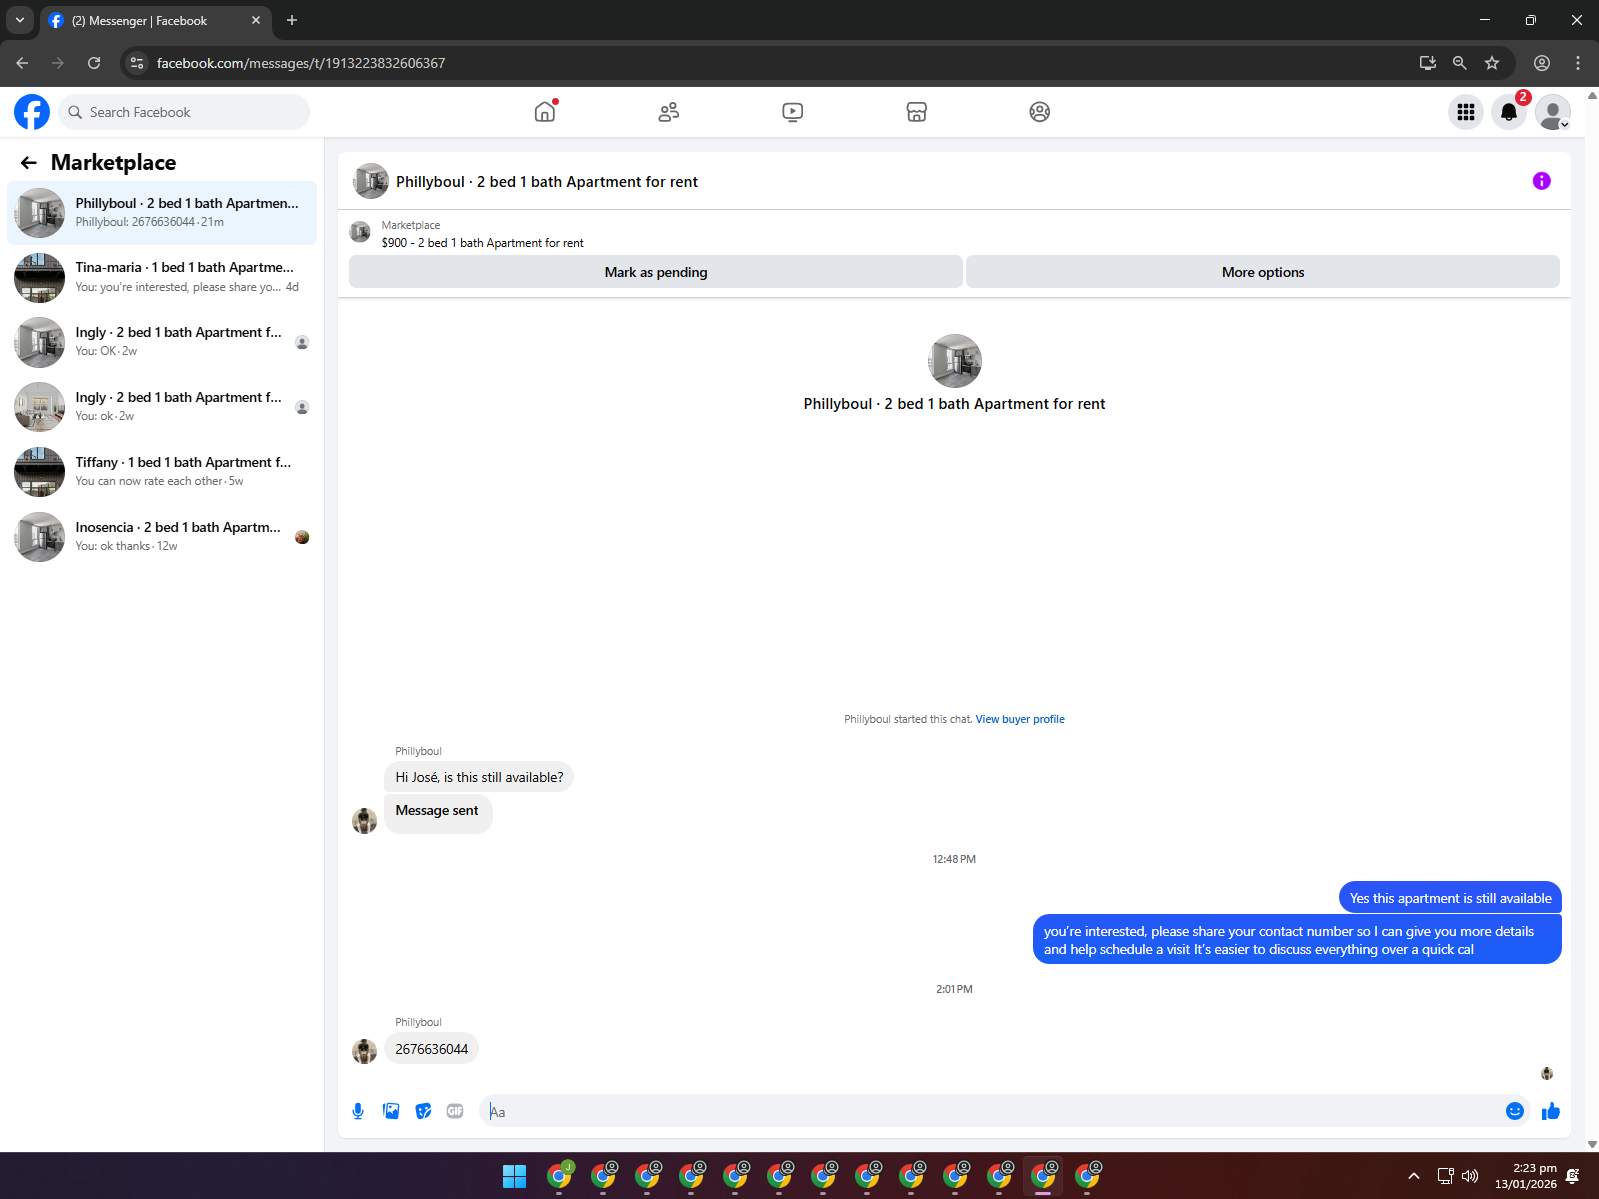The image size is (1599, 1199).
Task: Open account profile picture menu
Action: pos(1553,112)
